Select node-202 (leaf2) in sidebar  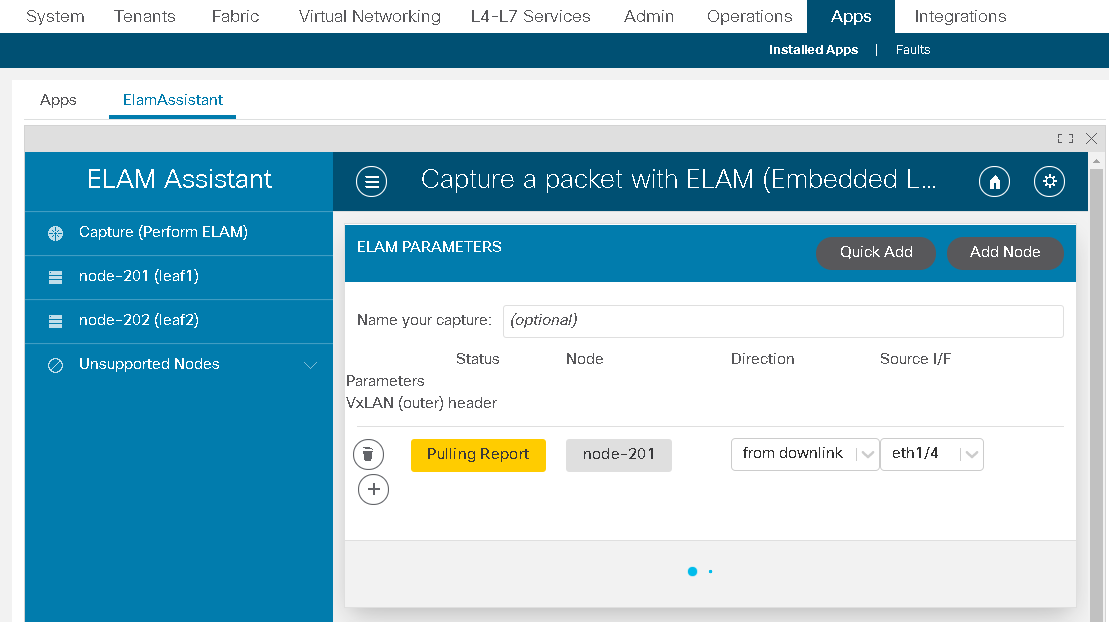click(179, 321)
